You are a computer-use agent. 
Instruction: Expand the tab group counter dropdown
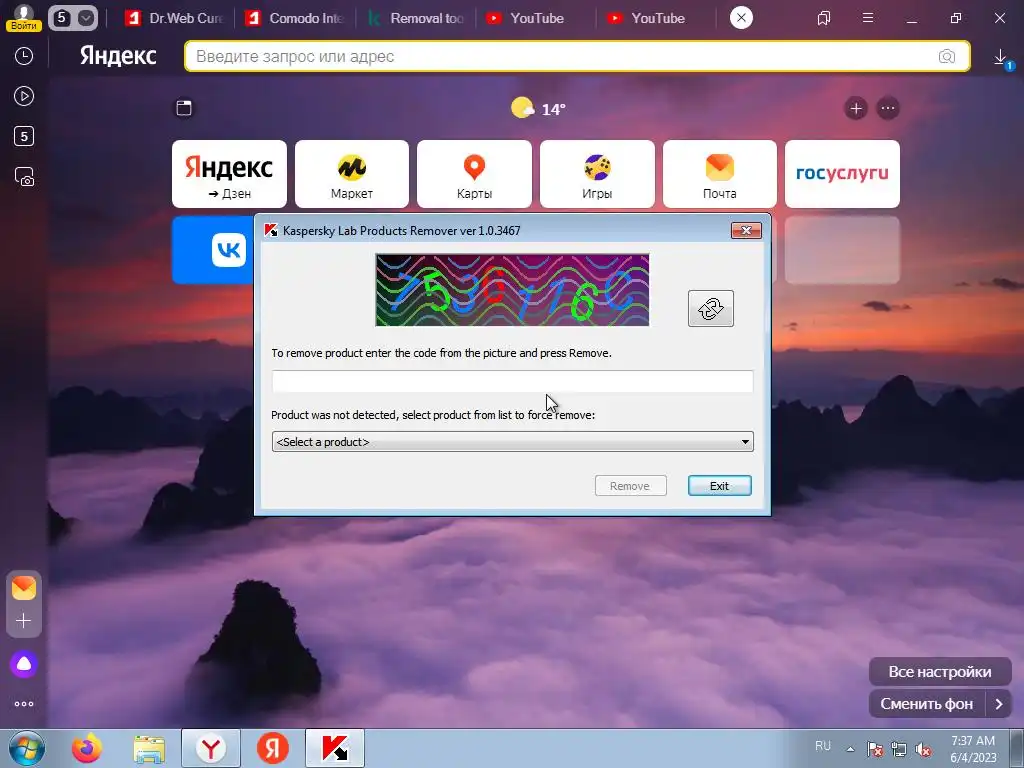86,18
